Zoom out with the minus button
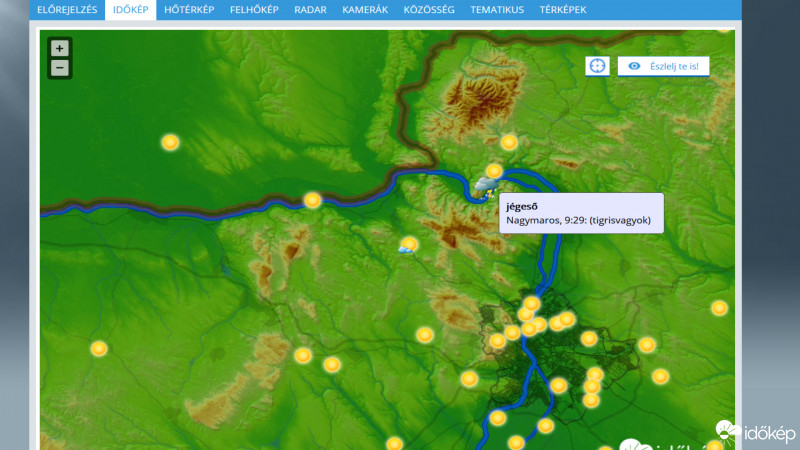 click(60, 68)
